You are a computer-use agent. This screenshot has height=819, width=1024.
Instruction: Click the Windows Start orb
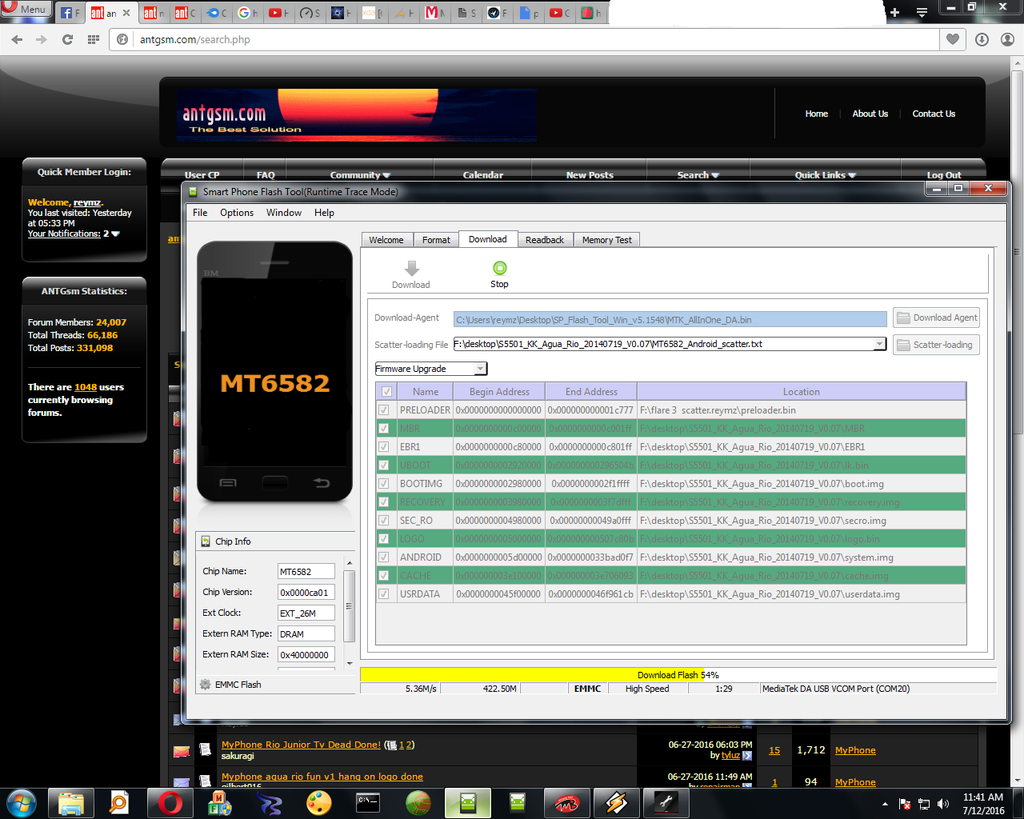coord(22,802)
